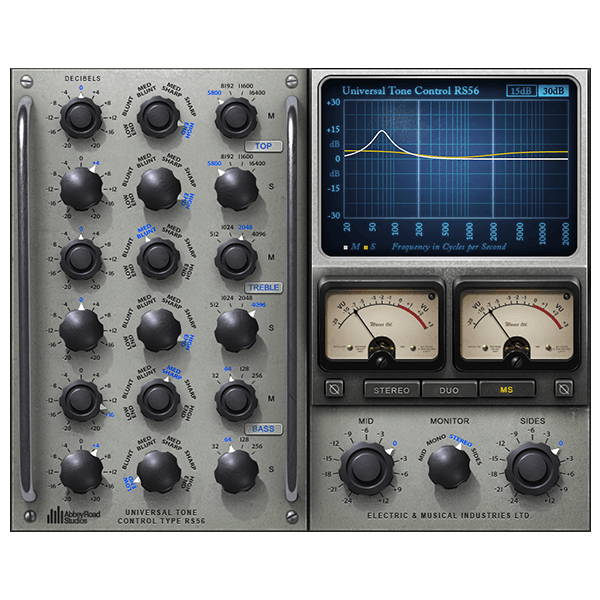The width and height of the screenshot is (600, 600).
Task: Click the Top M decibels gain knob
Action: coord(81,117)
